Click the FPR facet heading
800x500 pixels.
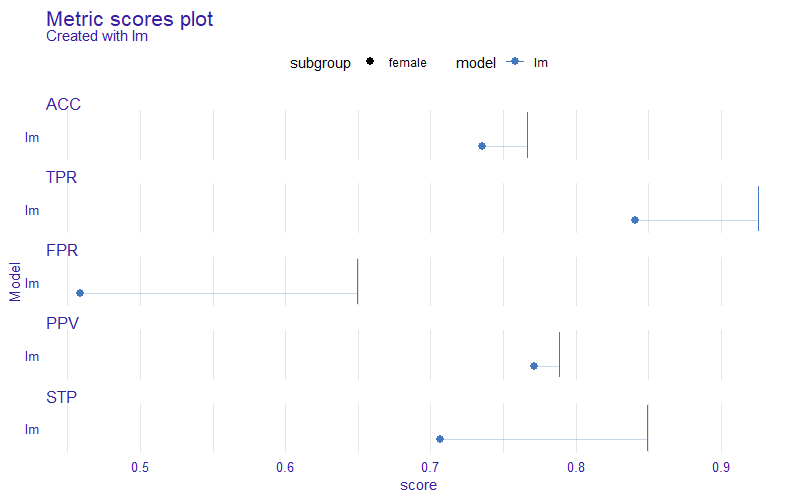click(x=62, y=251)
